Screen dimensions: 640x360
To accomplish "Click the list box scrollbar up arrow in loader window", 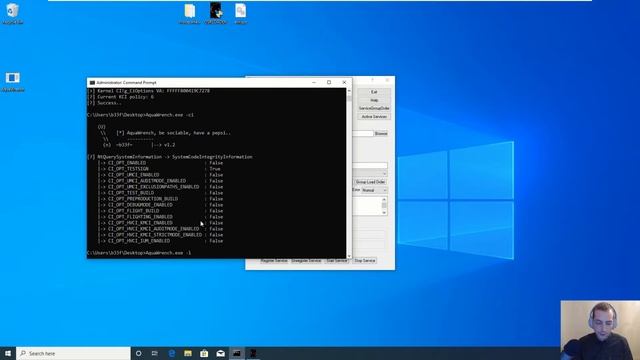I will pos(384,200).
